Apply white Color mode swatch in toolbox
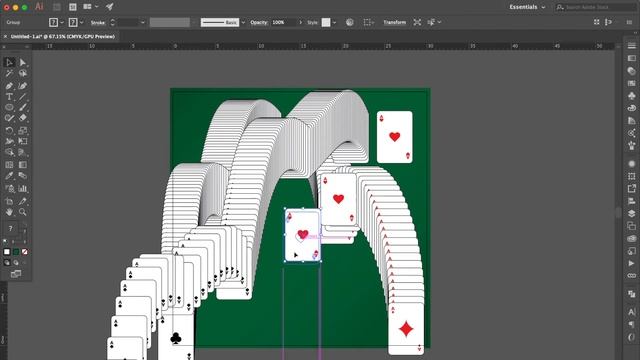The width and height of the screenshot is (640, 360). 7,252
